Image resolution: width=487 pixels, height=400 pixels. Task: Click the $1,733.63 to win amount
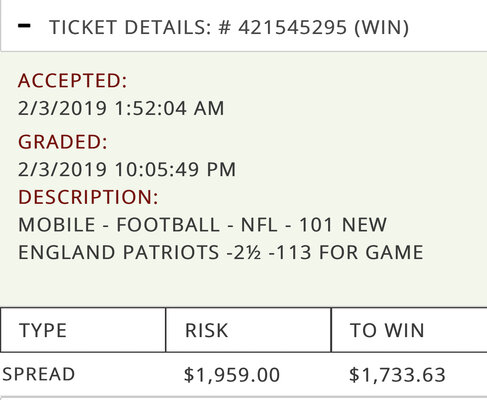click(397, 375)
